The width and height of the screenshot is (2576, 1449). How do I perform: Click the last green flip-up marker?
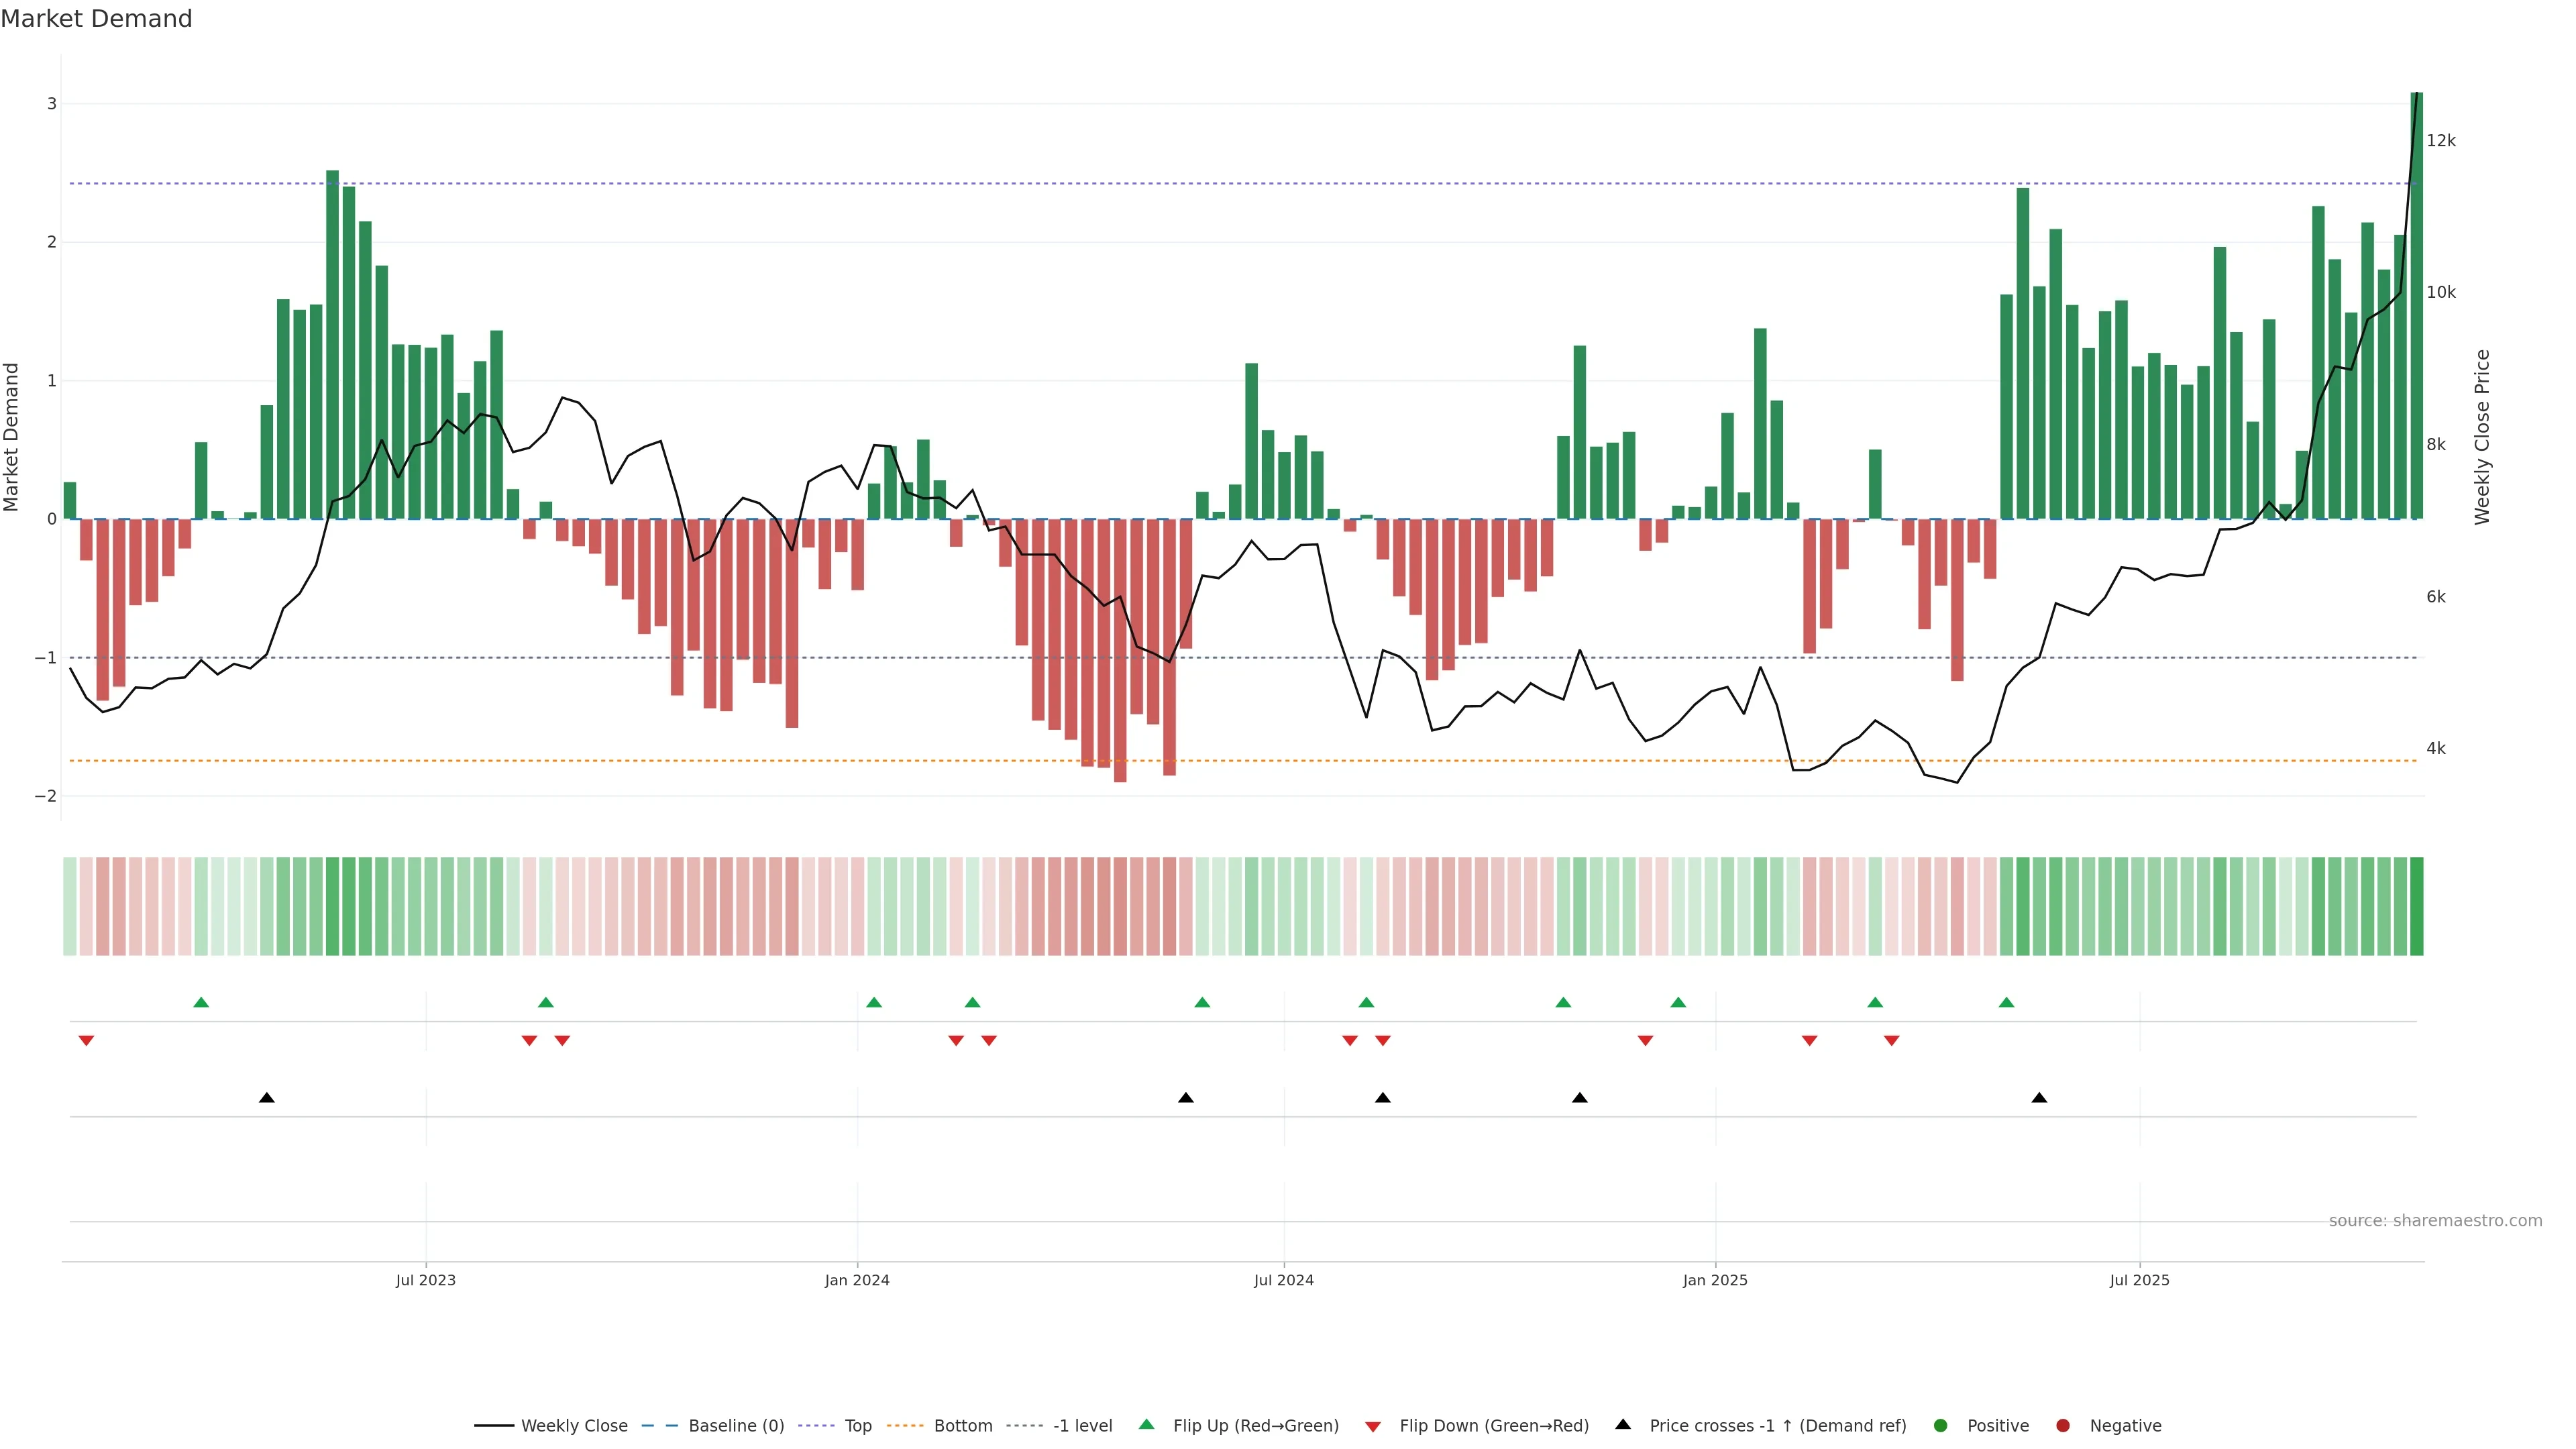click(2006, 1002)
